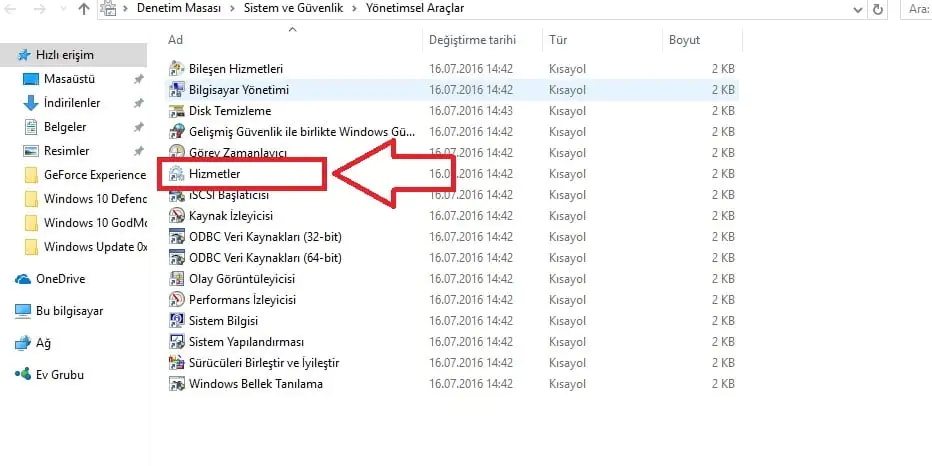Open the Windows Update 0x folder

pos(86,247)
